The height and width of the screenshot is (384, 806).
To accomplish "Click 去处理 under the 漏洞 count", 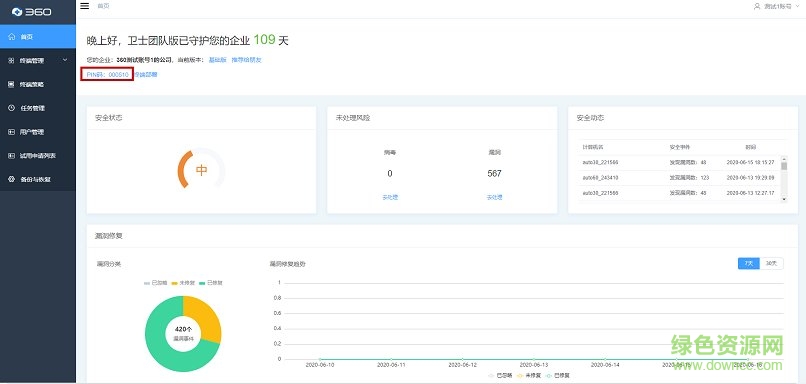I will click(494, 197).
